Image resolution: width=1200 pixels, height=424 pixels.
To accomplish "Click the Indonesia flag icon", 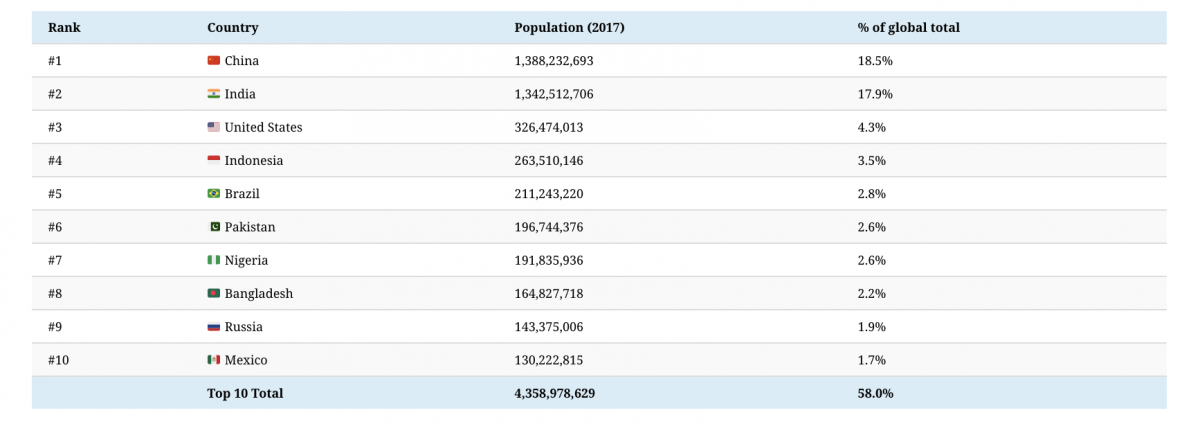I will [x=213, y=160].
